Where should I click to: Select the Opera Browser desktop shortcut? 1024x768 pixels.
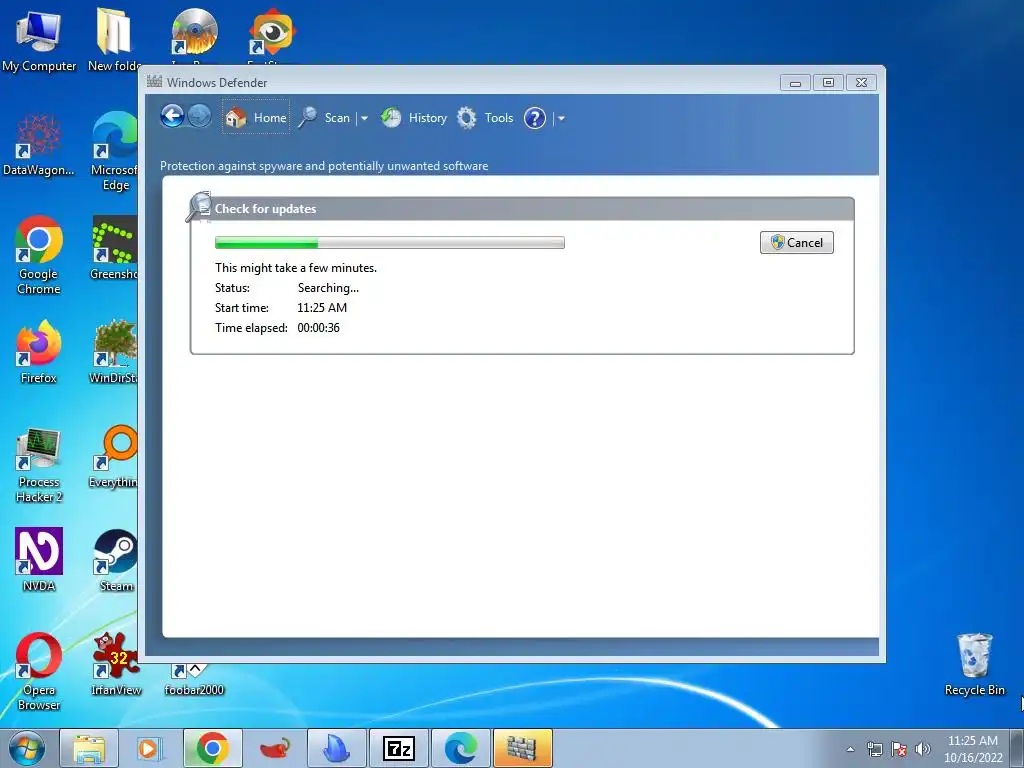39,671
